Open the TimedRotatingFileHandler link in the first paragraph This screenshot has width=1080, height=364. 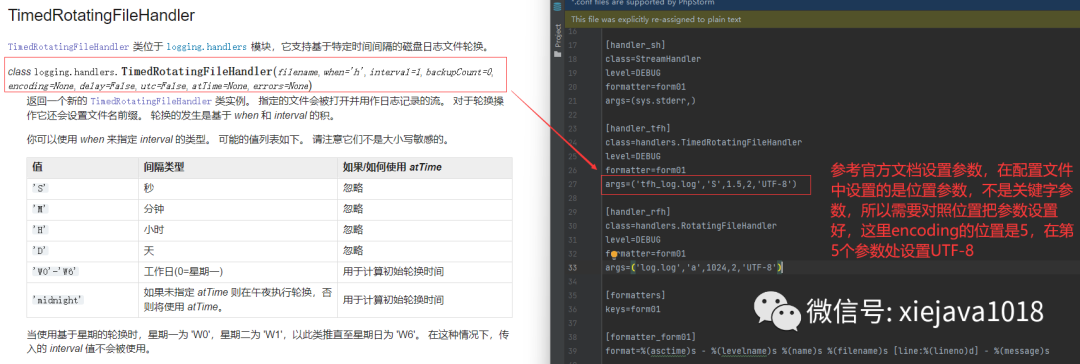pyautogui.click(x=68, y=47)
